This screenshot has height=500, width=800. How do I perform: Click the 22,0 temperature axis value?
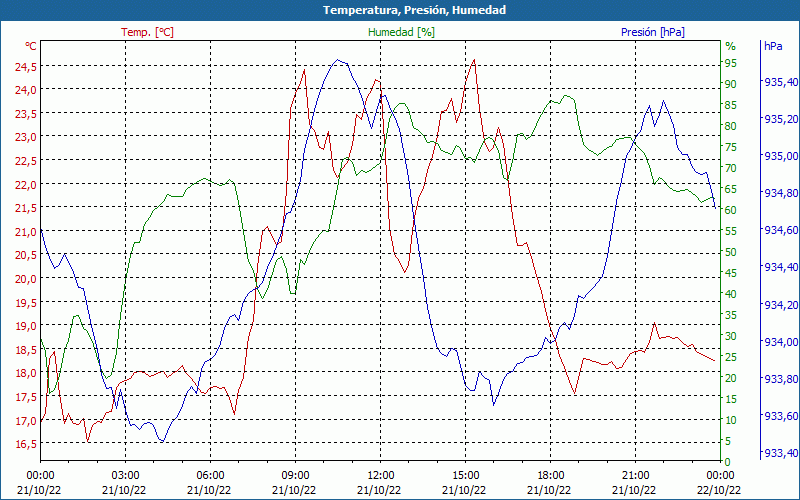coord(26,184)
